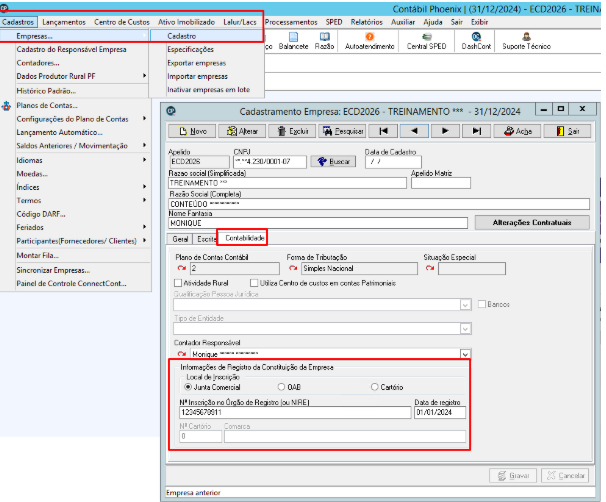Click the red arrow beside Forma de Tributação

[293, 268]
